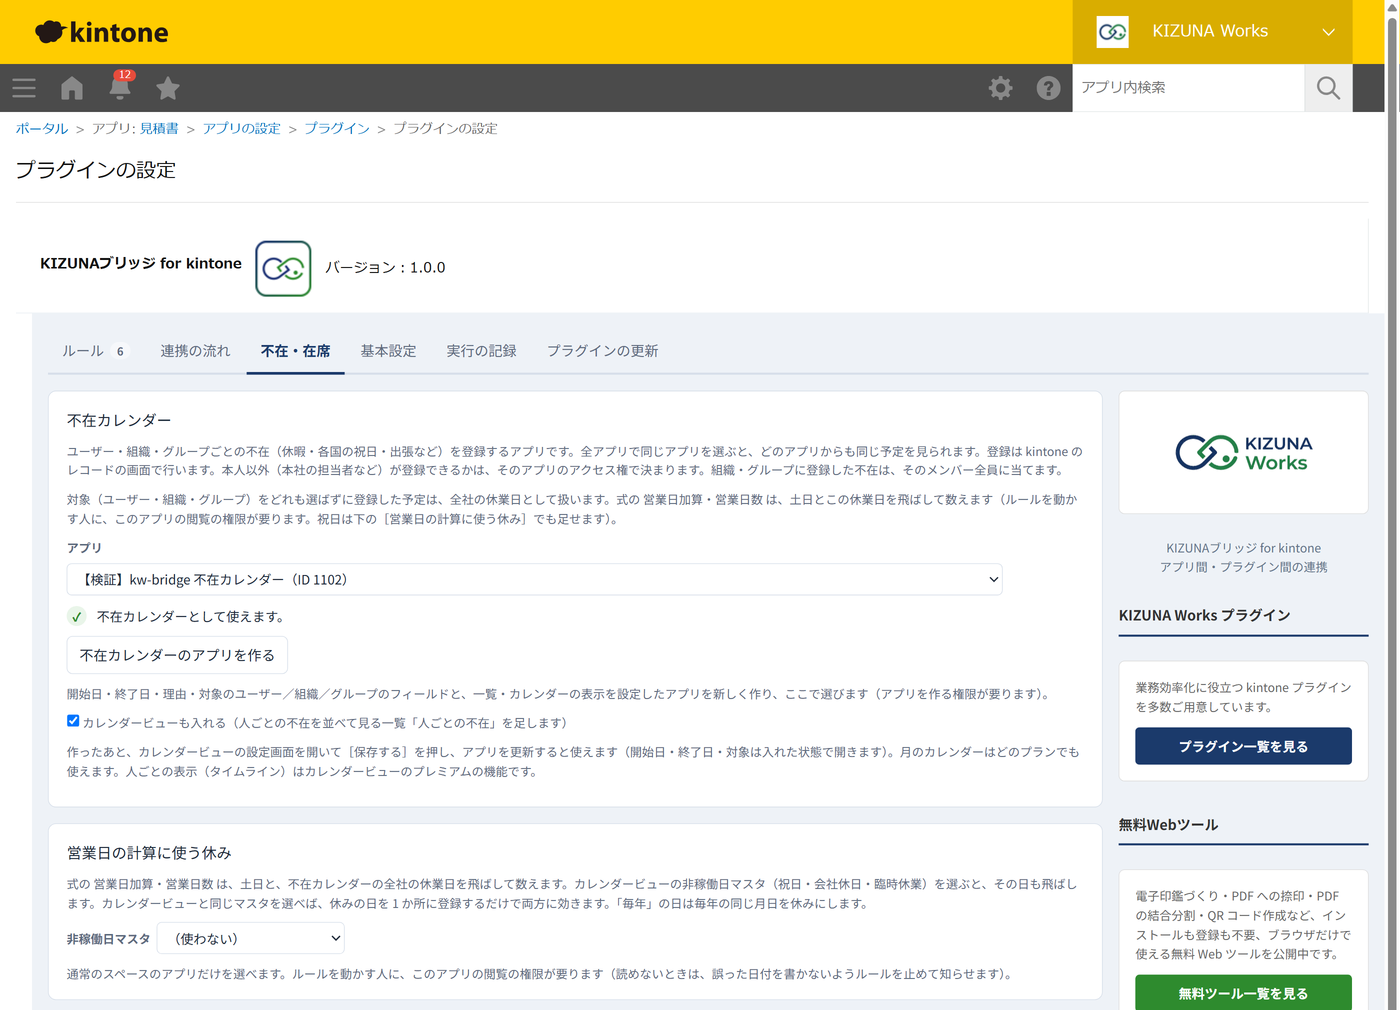Click 無料ツール一覧を見る button

[1243, 993]
